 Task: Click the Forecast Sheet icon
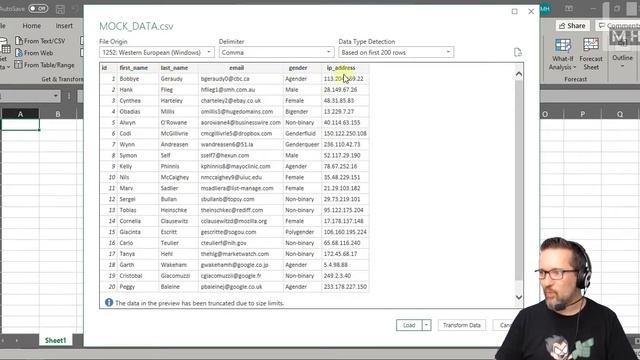pyautogui.click(x=591, y=45)
